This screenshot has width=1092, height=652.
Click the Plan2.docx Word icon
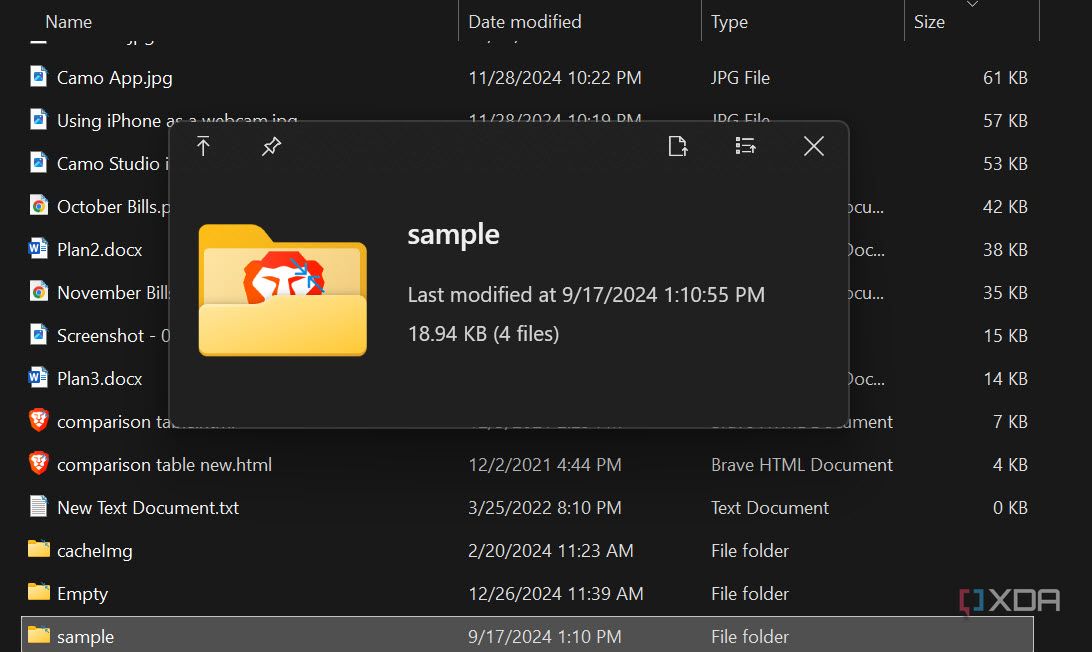38,249
